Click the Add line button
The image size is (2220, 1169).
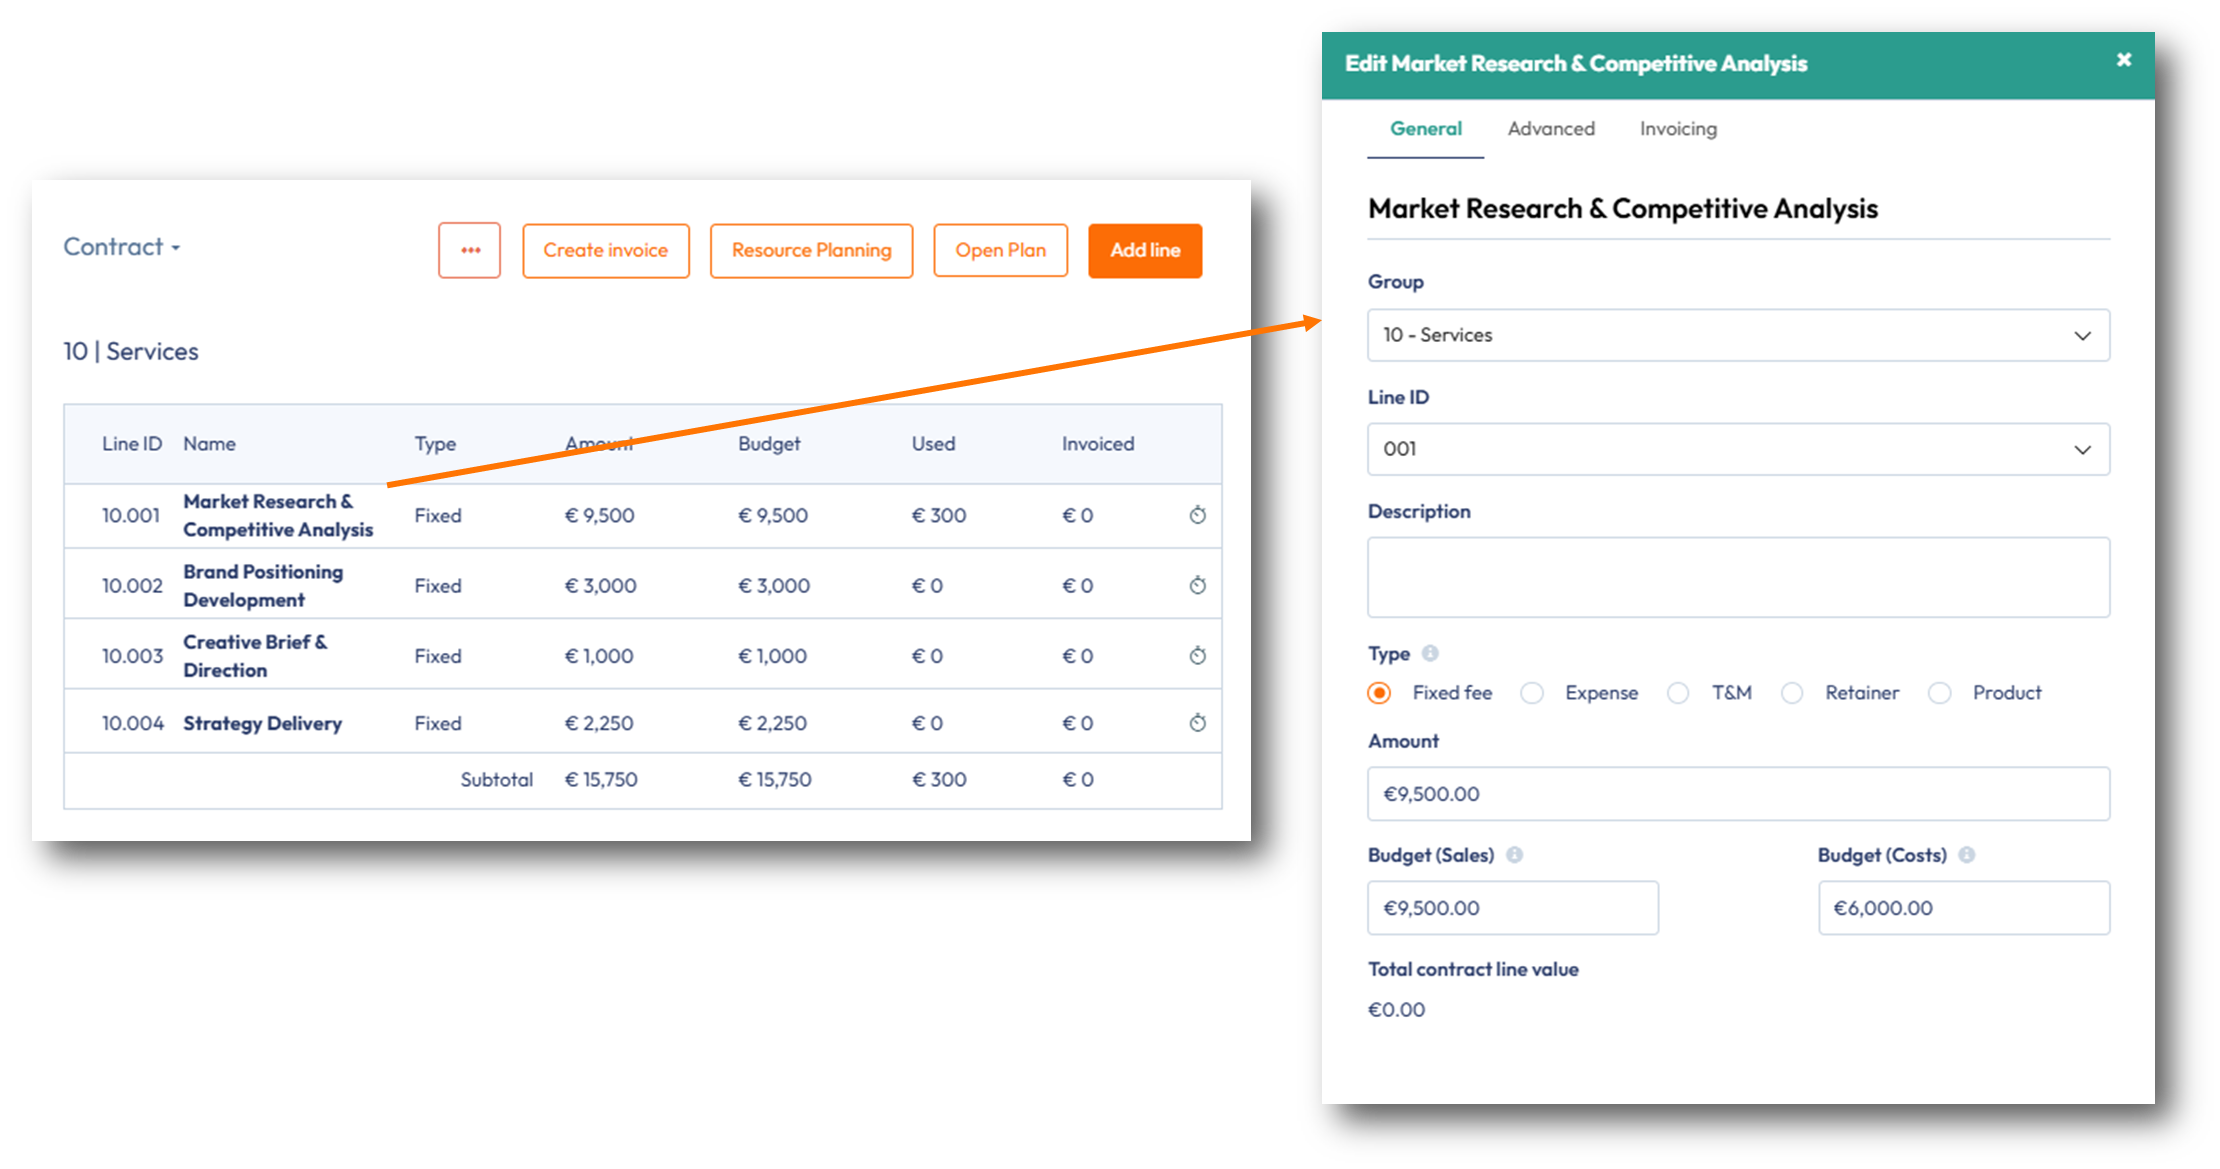point(1145,250)
